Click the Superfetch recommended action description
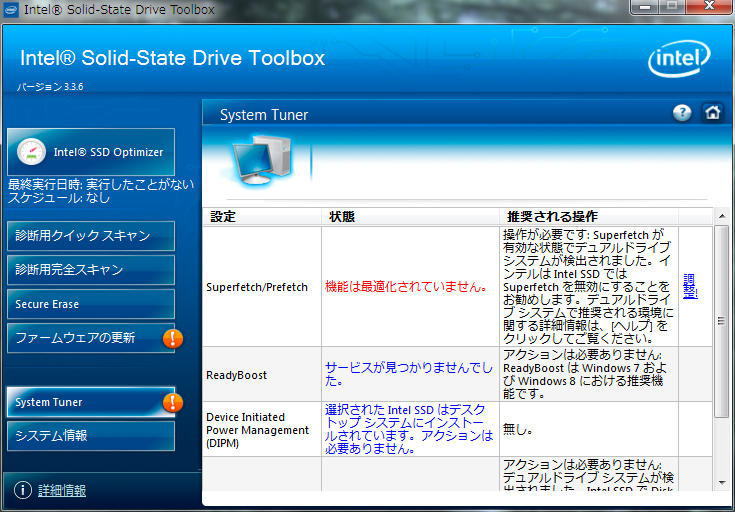The image size is (735, 512). (588, 286)
